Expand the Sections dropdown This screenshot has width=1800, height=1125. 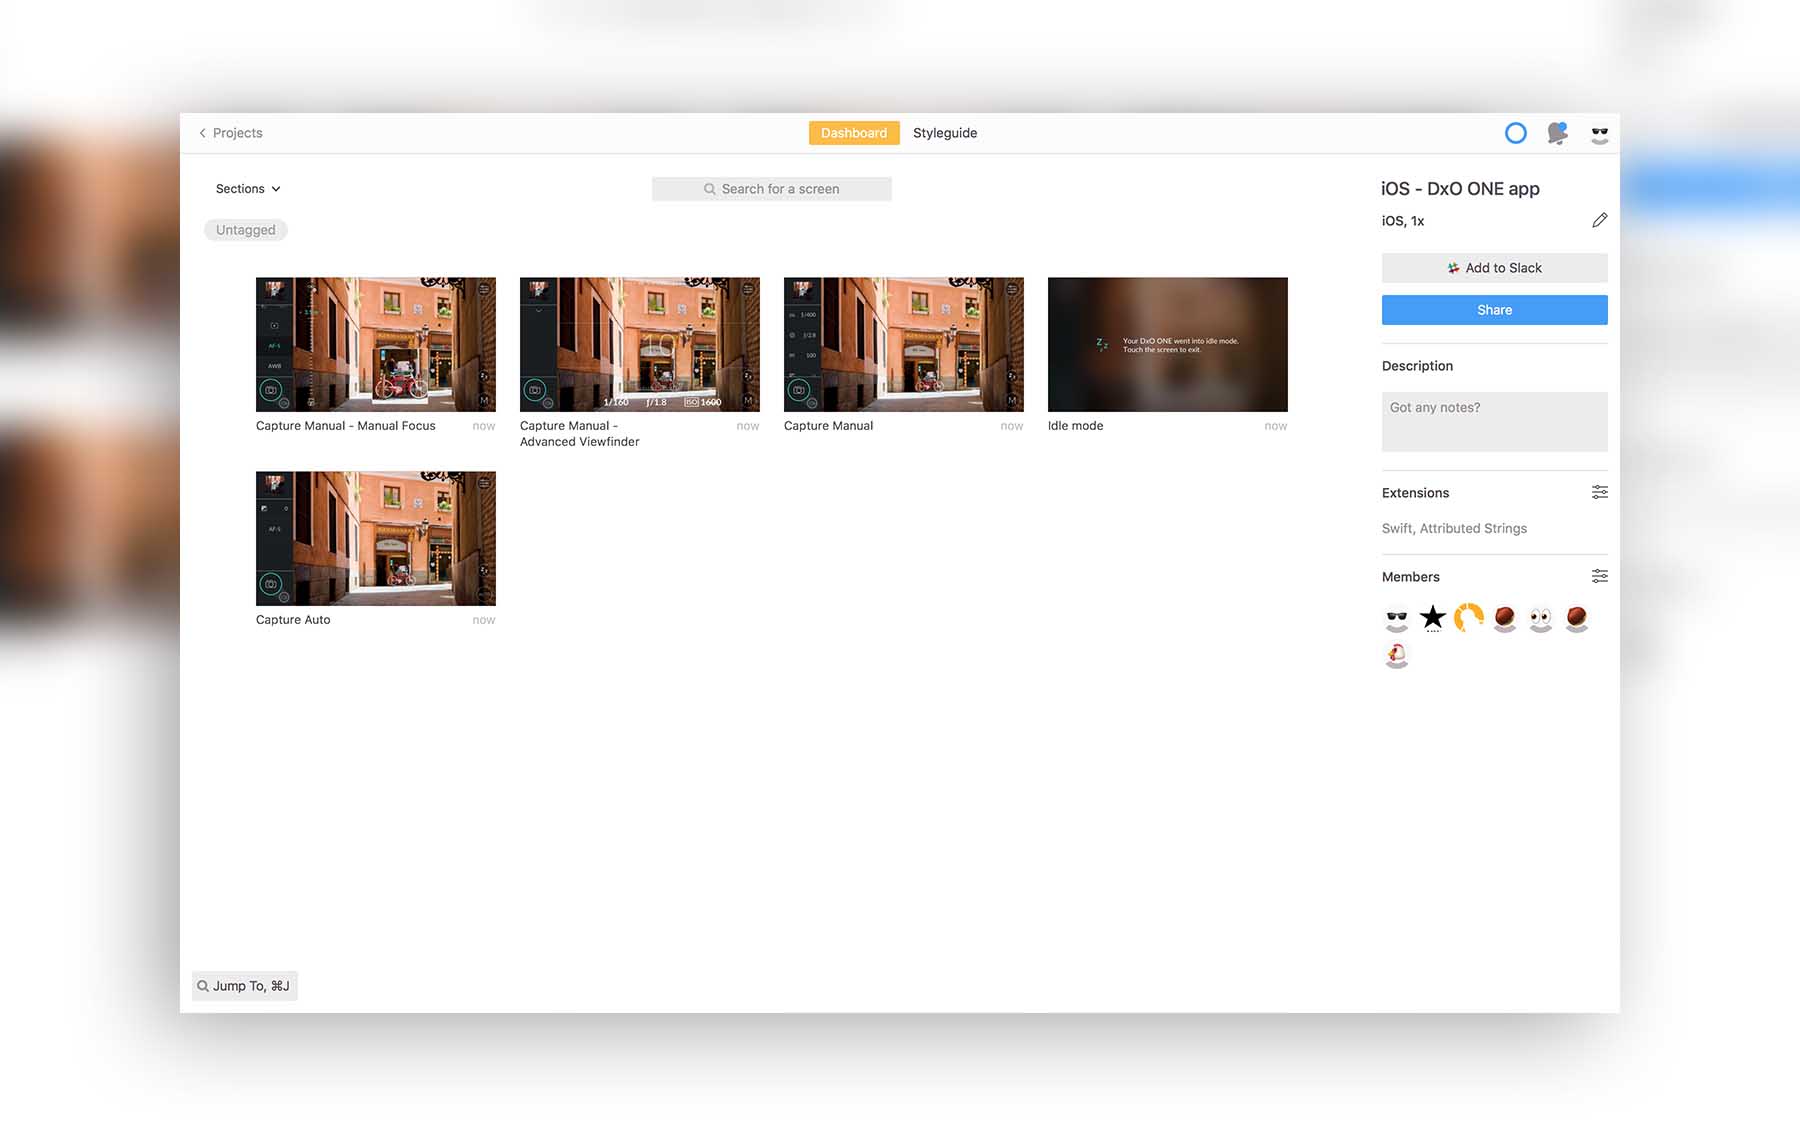248,189
